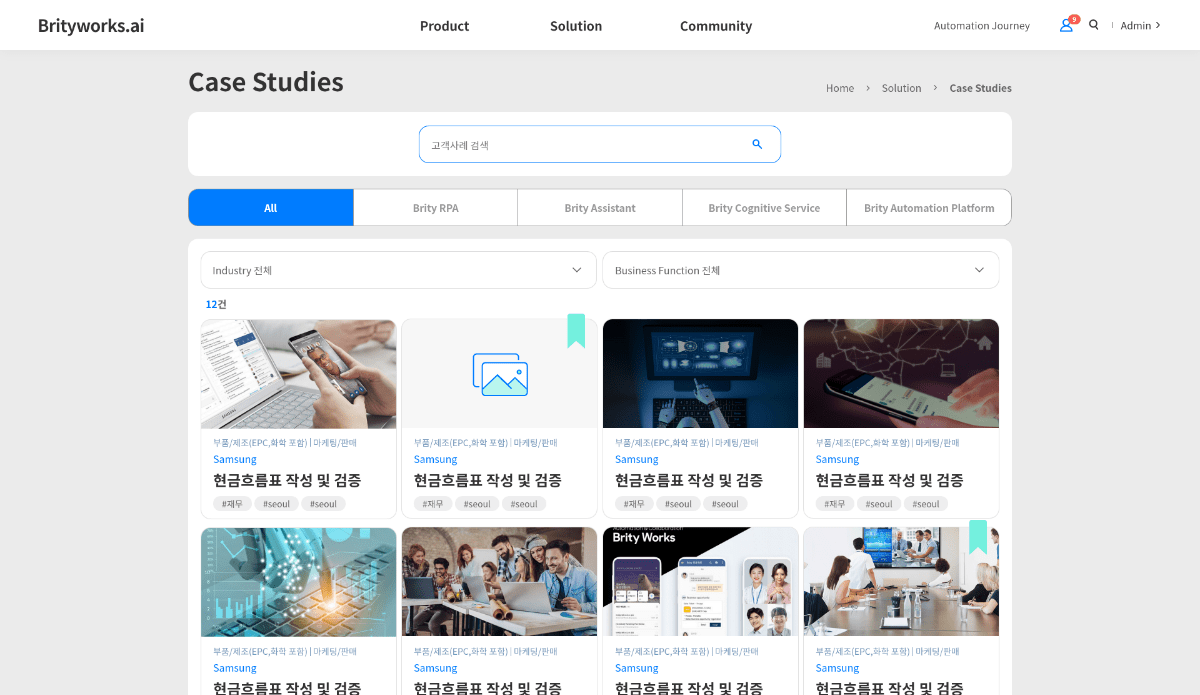Open the teal AI brain chart thumbnail

coord(298,582)
